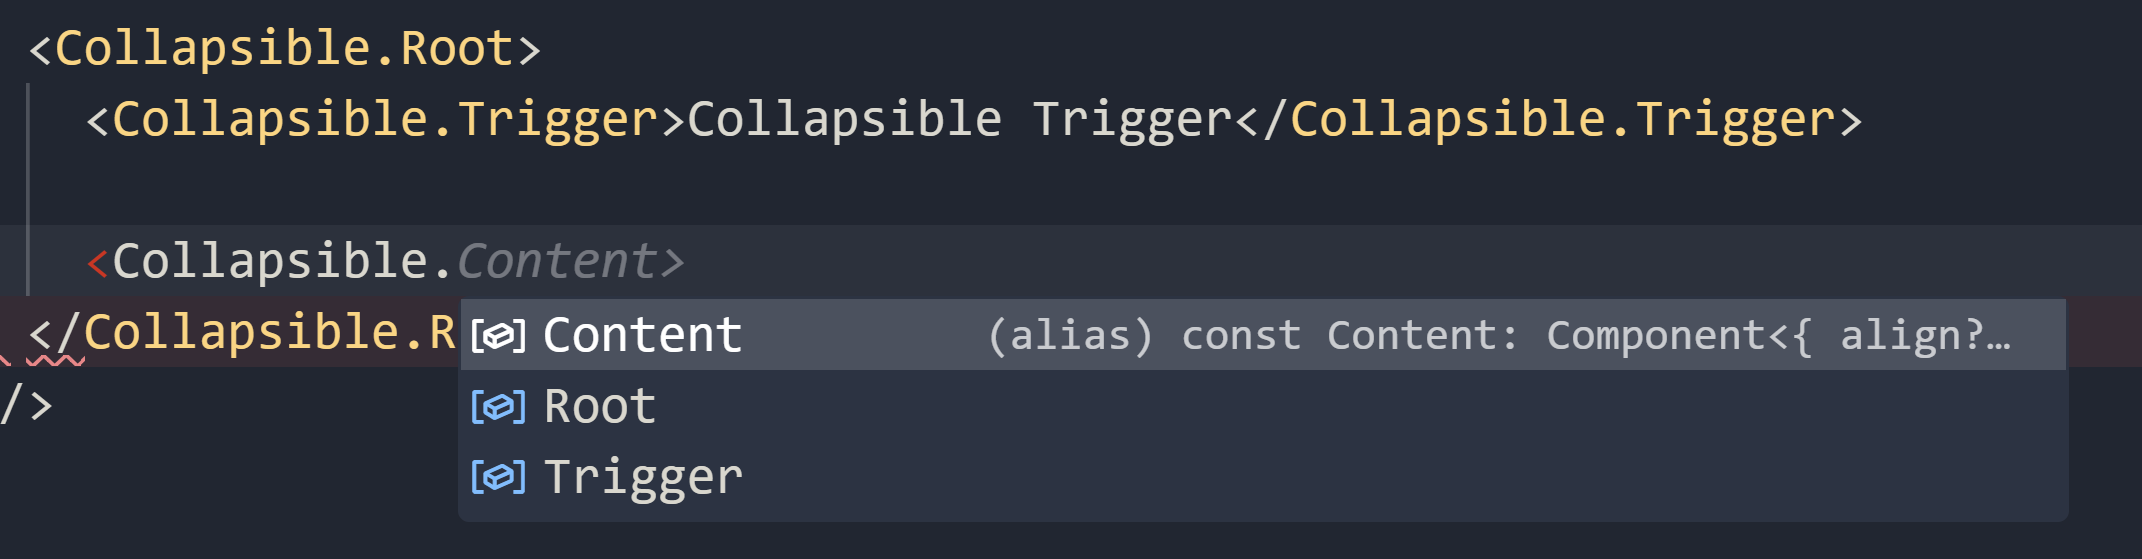
Task: Click the variable icon beside Trigger suggestion
Action: [x=498, y=477]
